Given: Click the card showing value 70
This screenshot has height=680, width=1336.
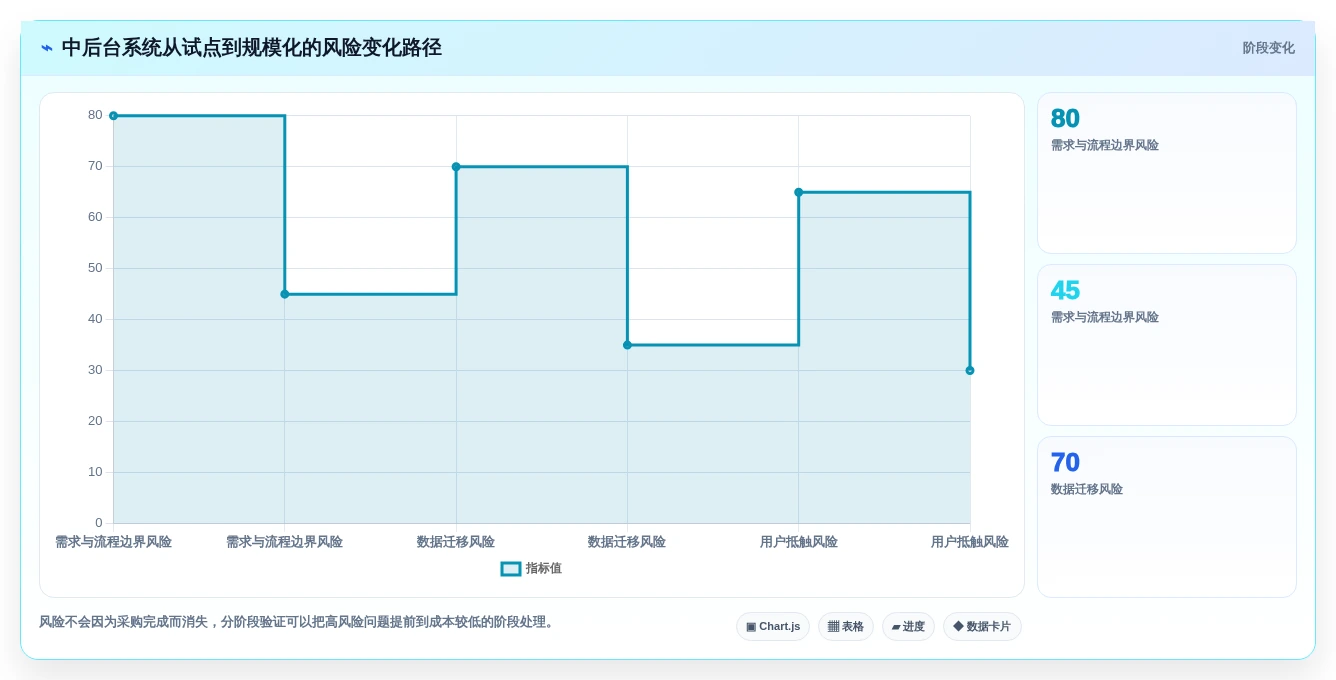Looking at the screenshot, I should pyautogui.click(x=1167, y=517).
